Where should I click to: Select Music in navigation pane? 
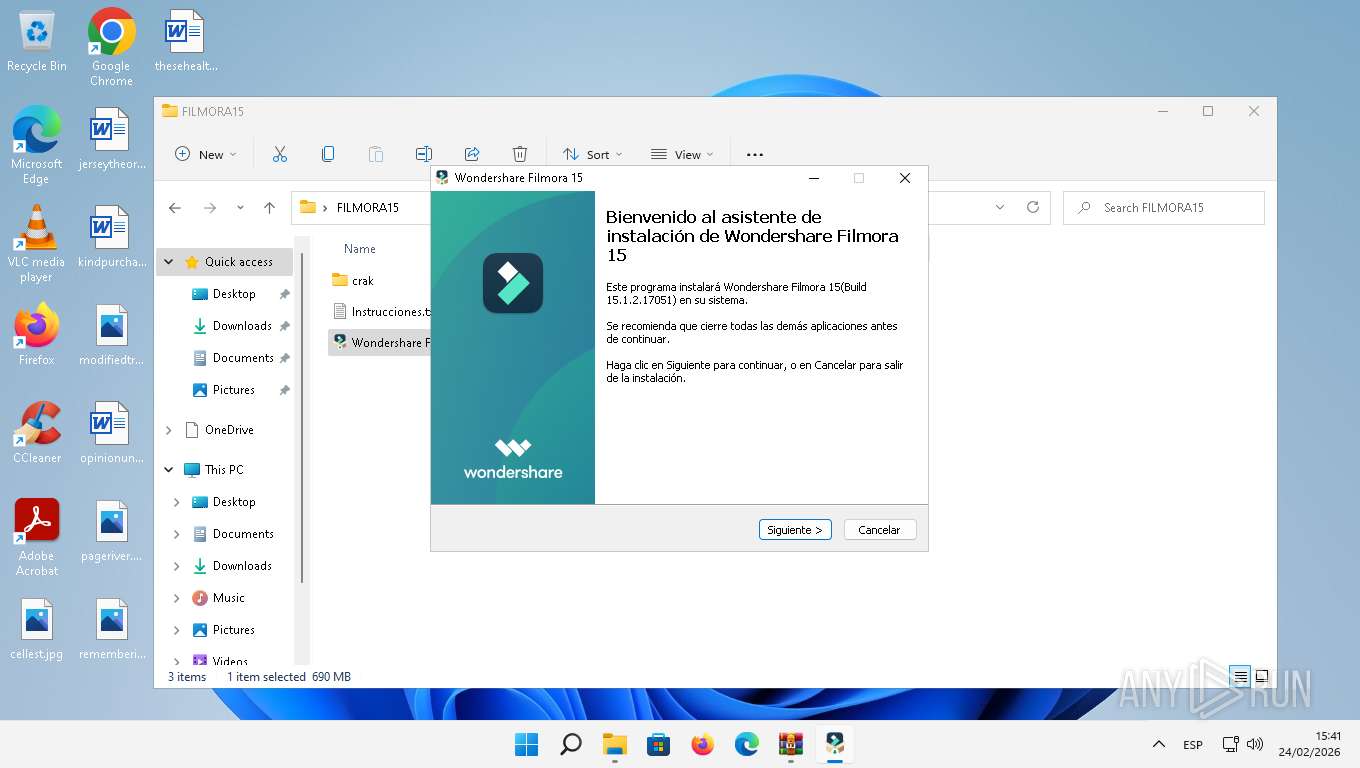pyautogui.click(x=228, y=598)
